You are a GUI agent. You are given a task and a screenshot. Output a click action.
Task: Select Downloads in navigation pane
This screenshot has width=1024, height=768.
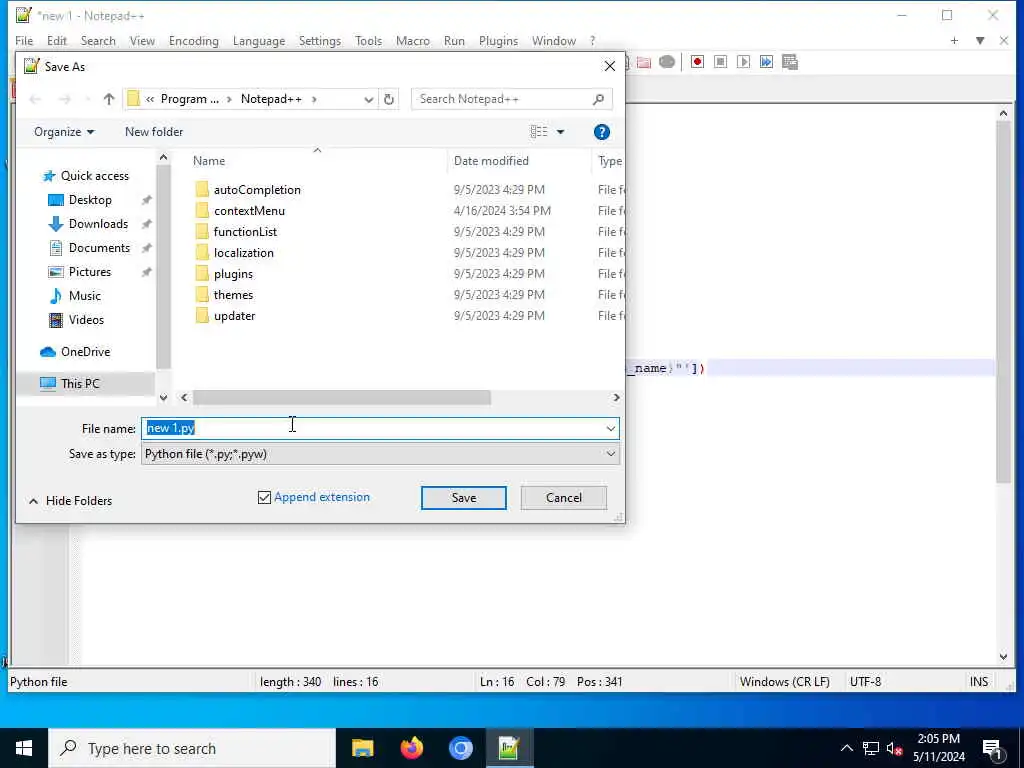coord(98,224)
